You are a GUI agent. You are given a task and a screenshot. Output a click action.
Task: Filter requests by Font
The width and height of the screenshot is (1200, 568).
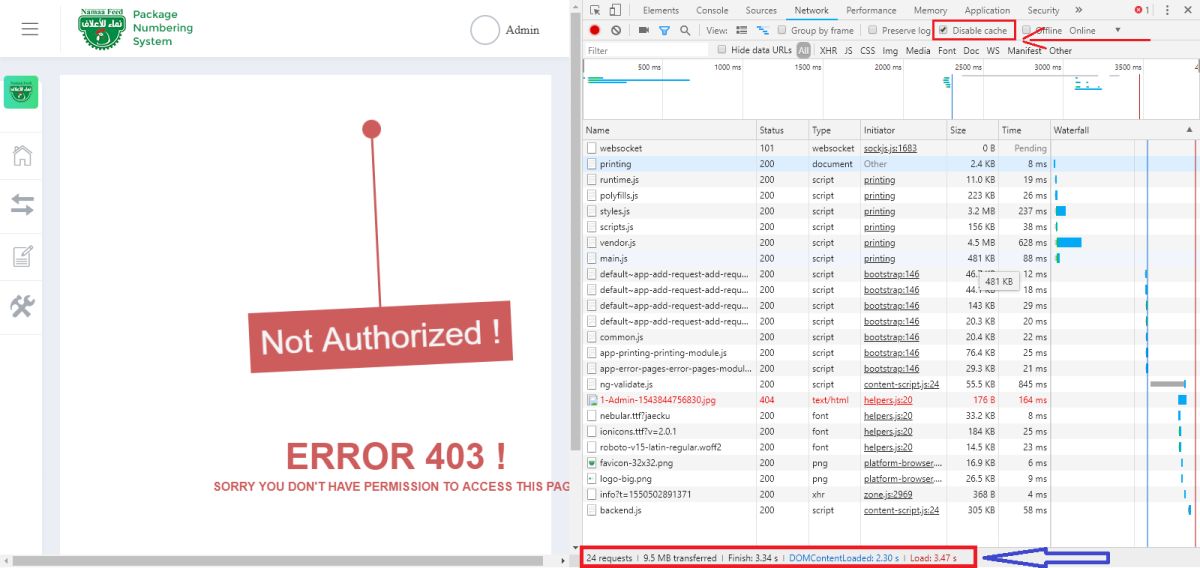pyautogui.click(x=947, y=50)
